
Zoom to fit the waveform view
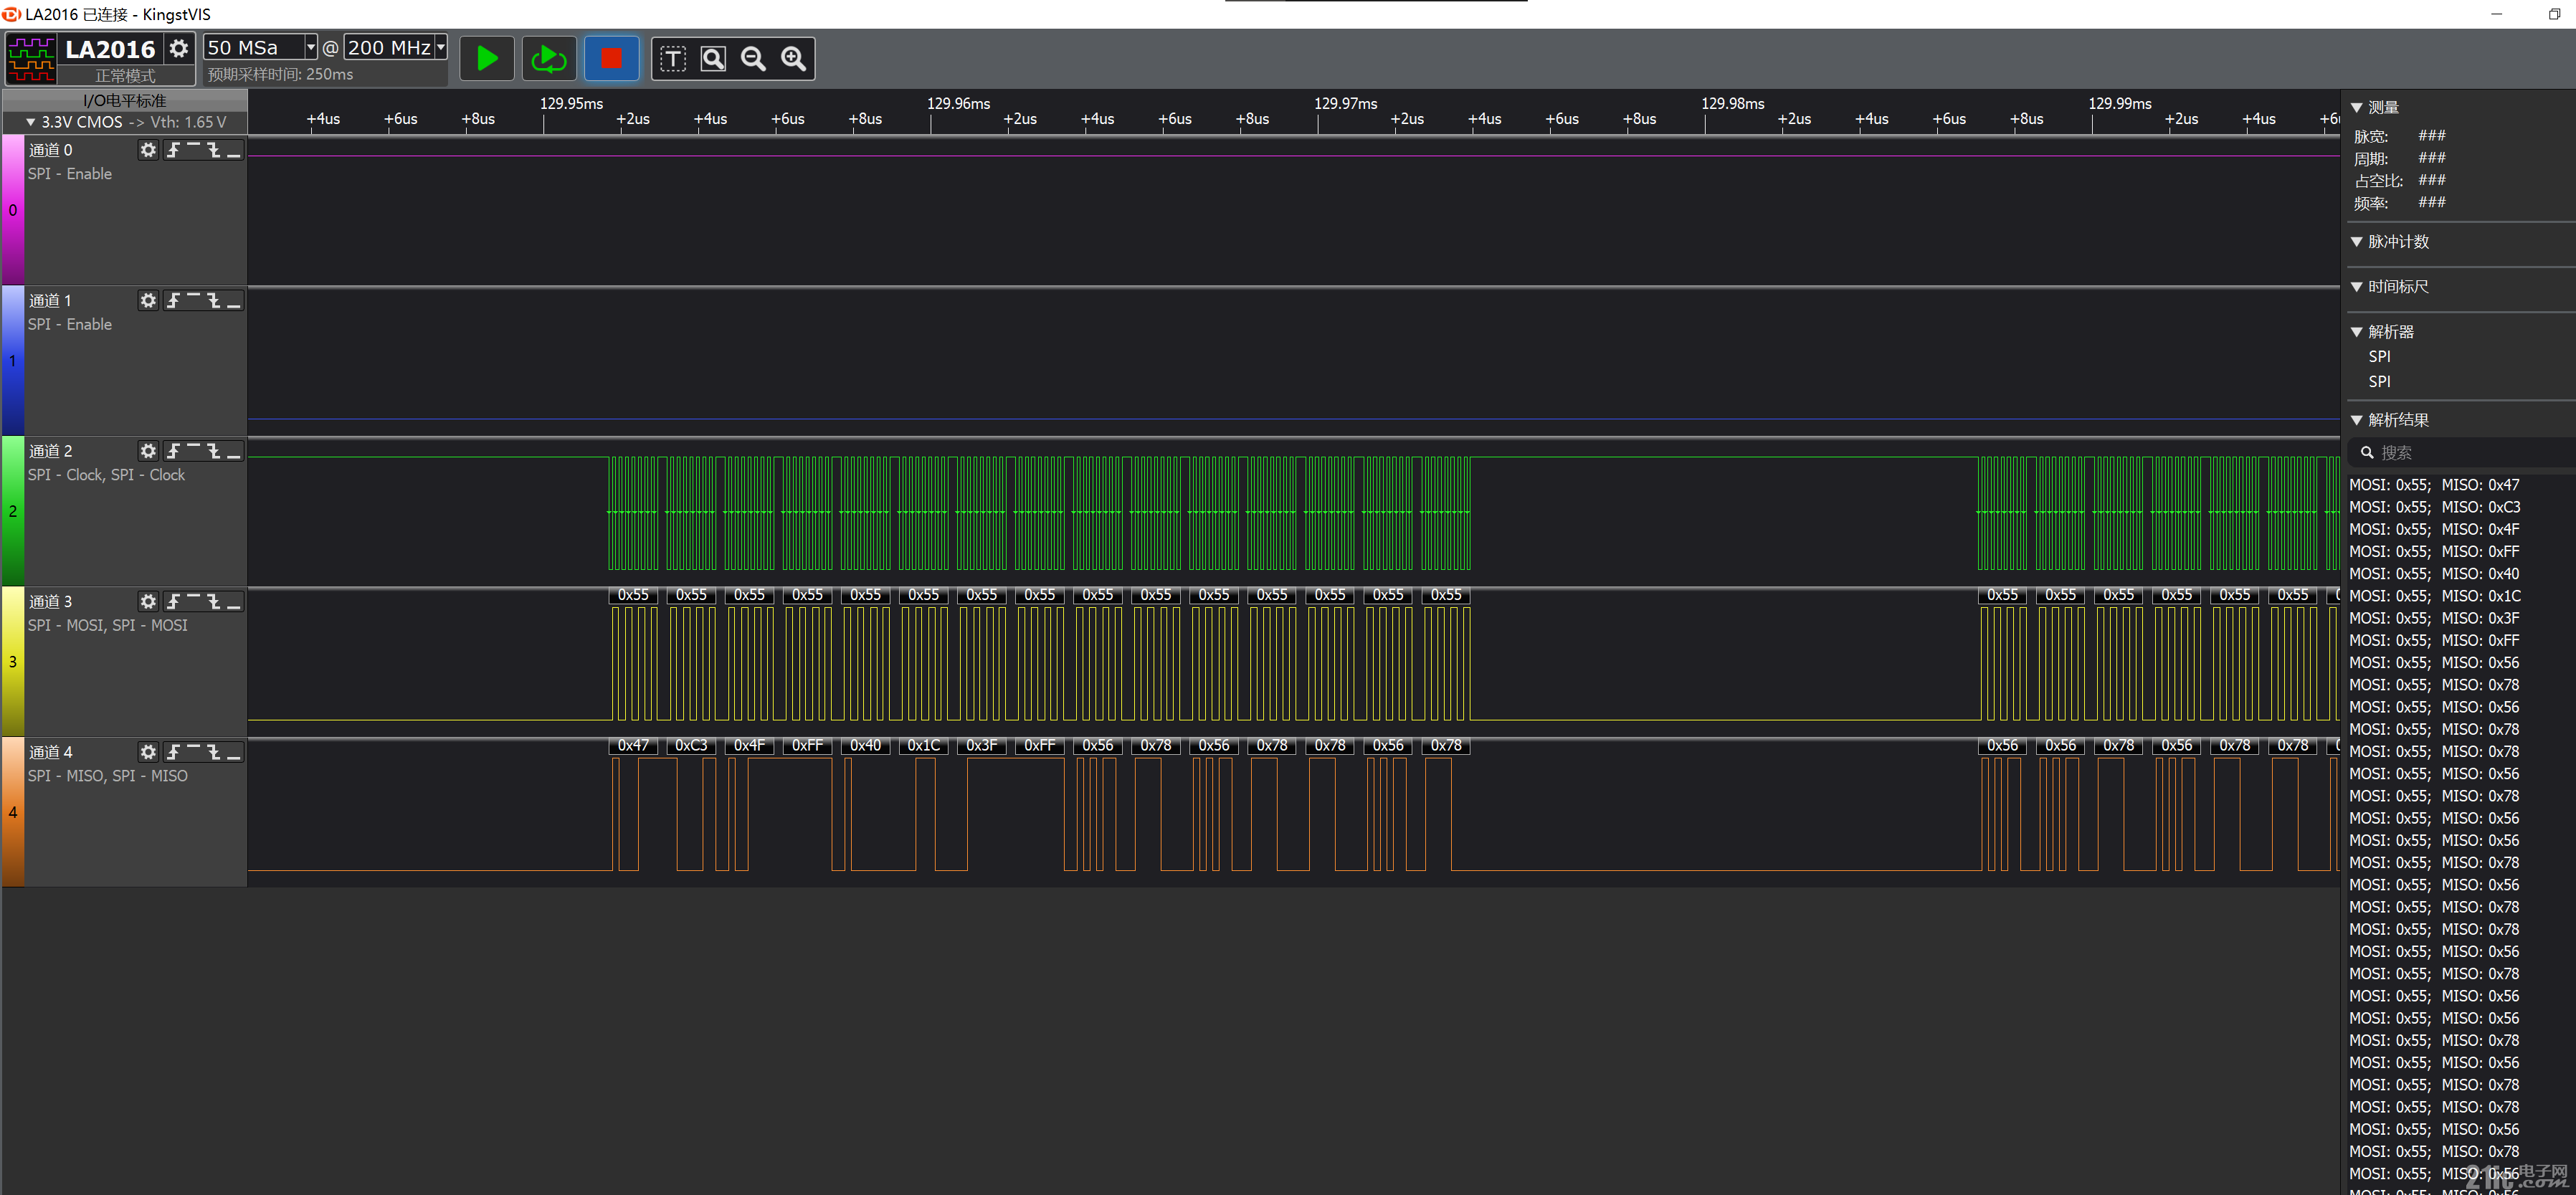tap(713, 59)
